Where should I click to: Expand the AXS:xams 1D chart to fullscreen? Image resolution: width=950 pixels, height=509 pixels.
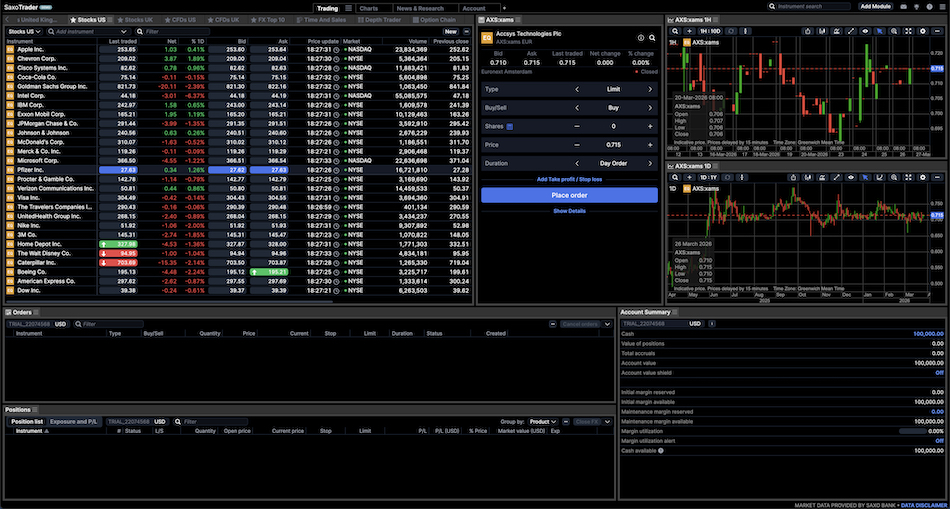(908, 177)
